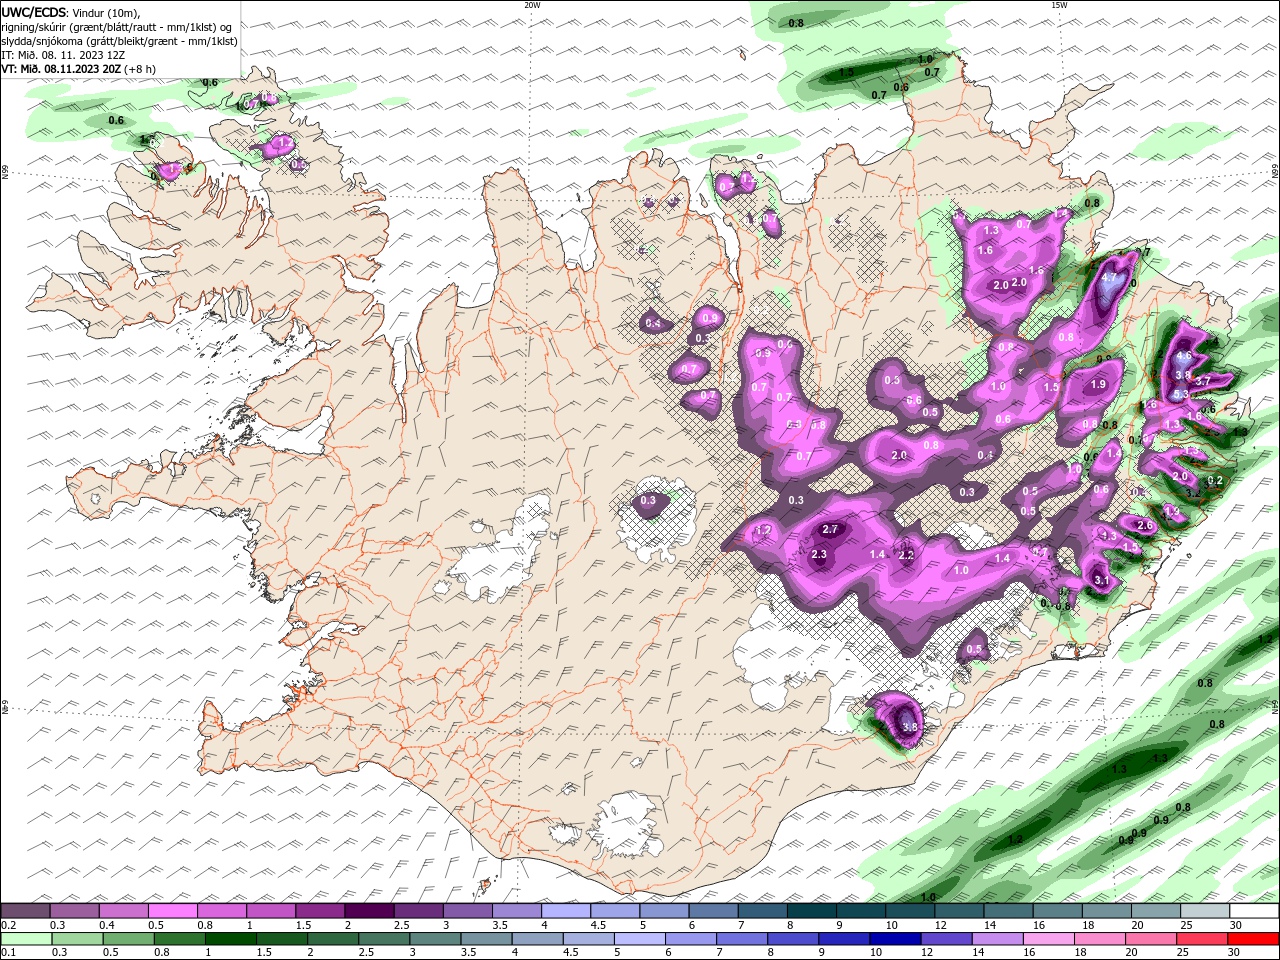Pick the white snow legend swatch at 30

(x=1255, y=911)
